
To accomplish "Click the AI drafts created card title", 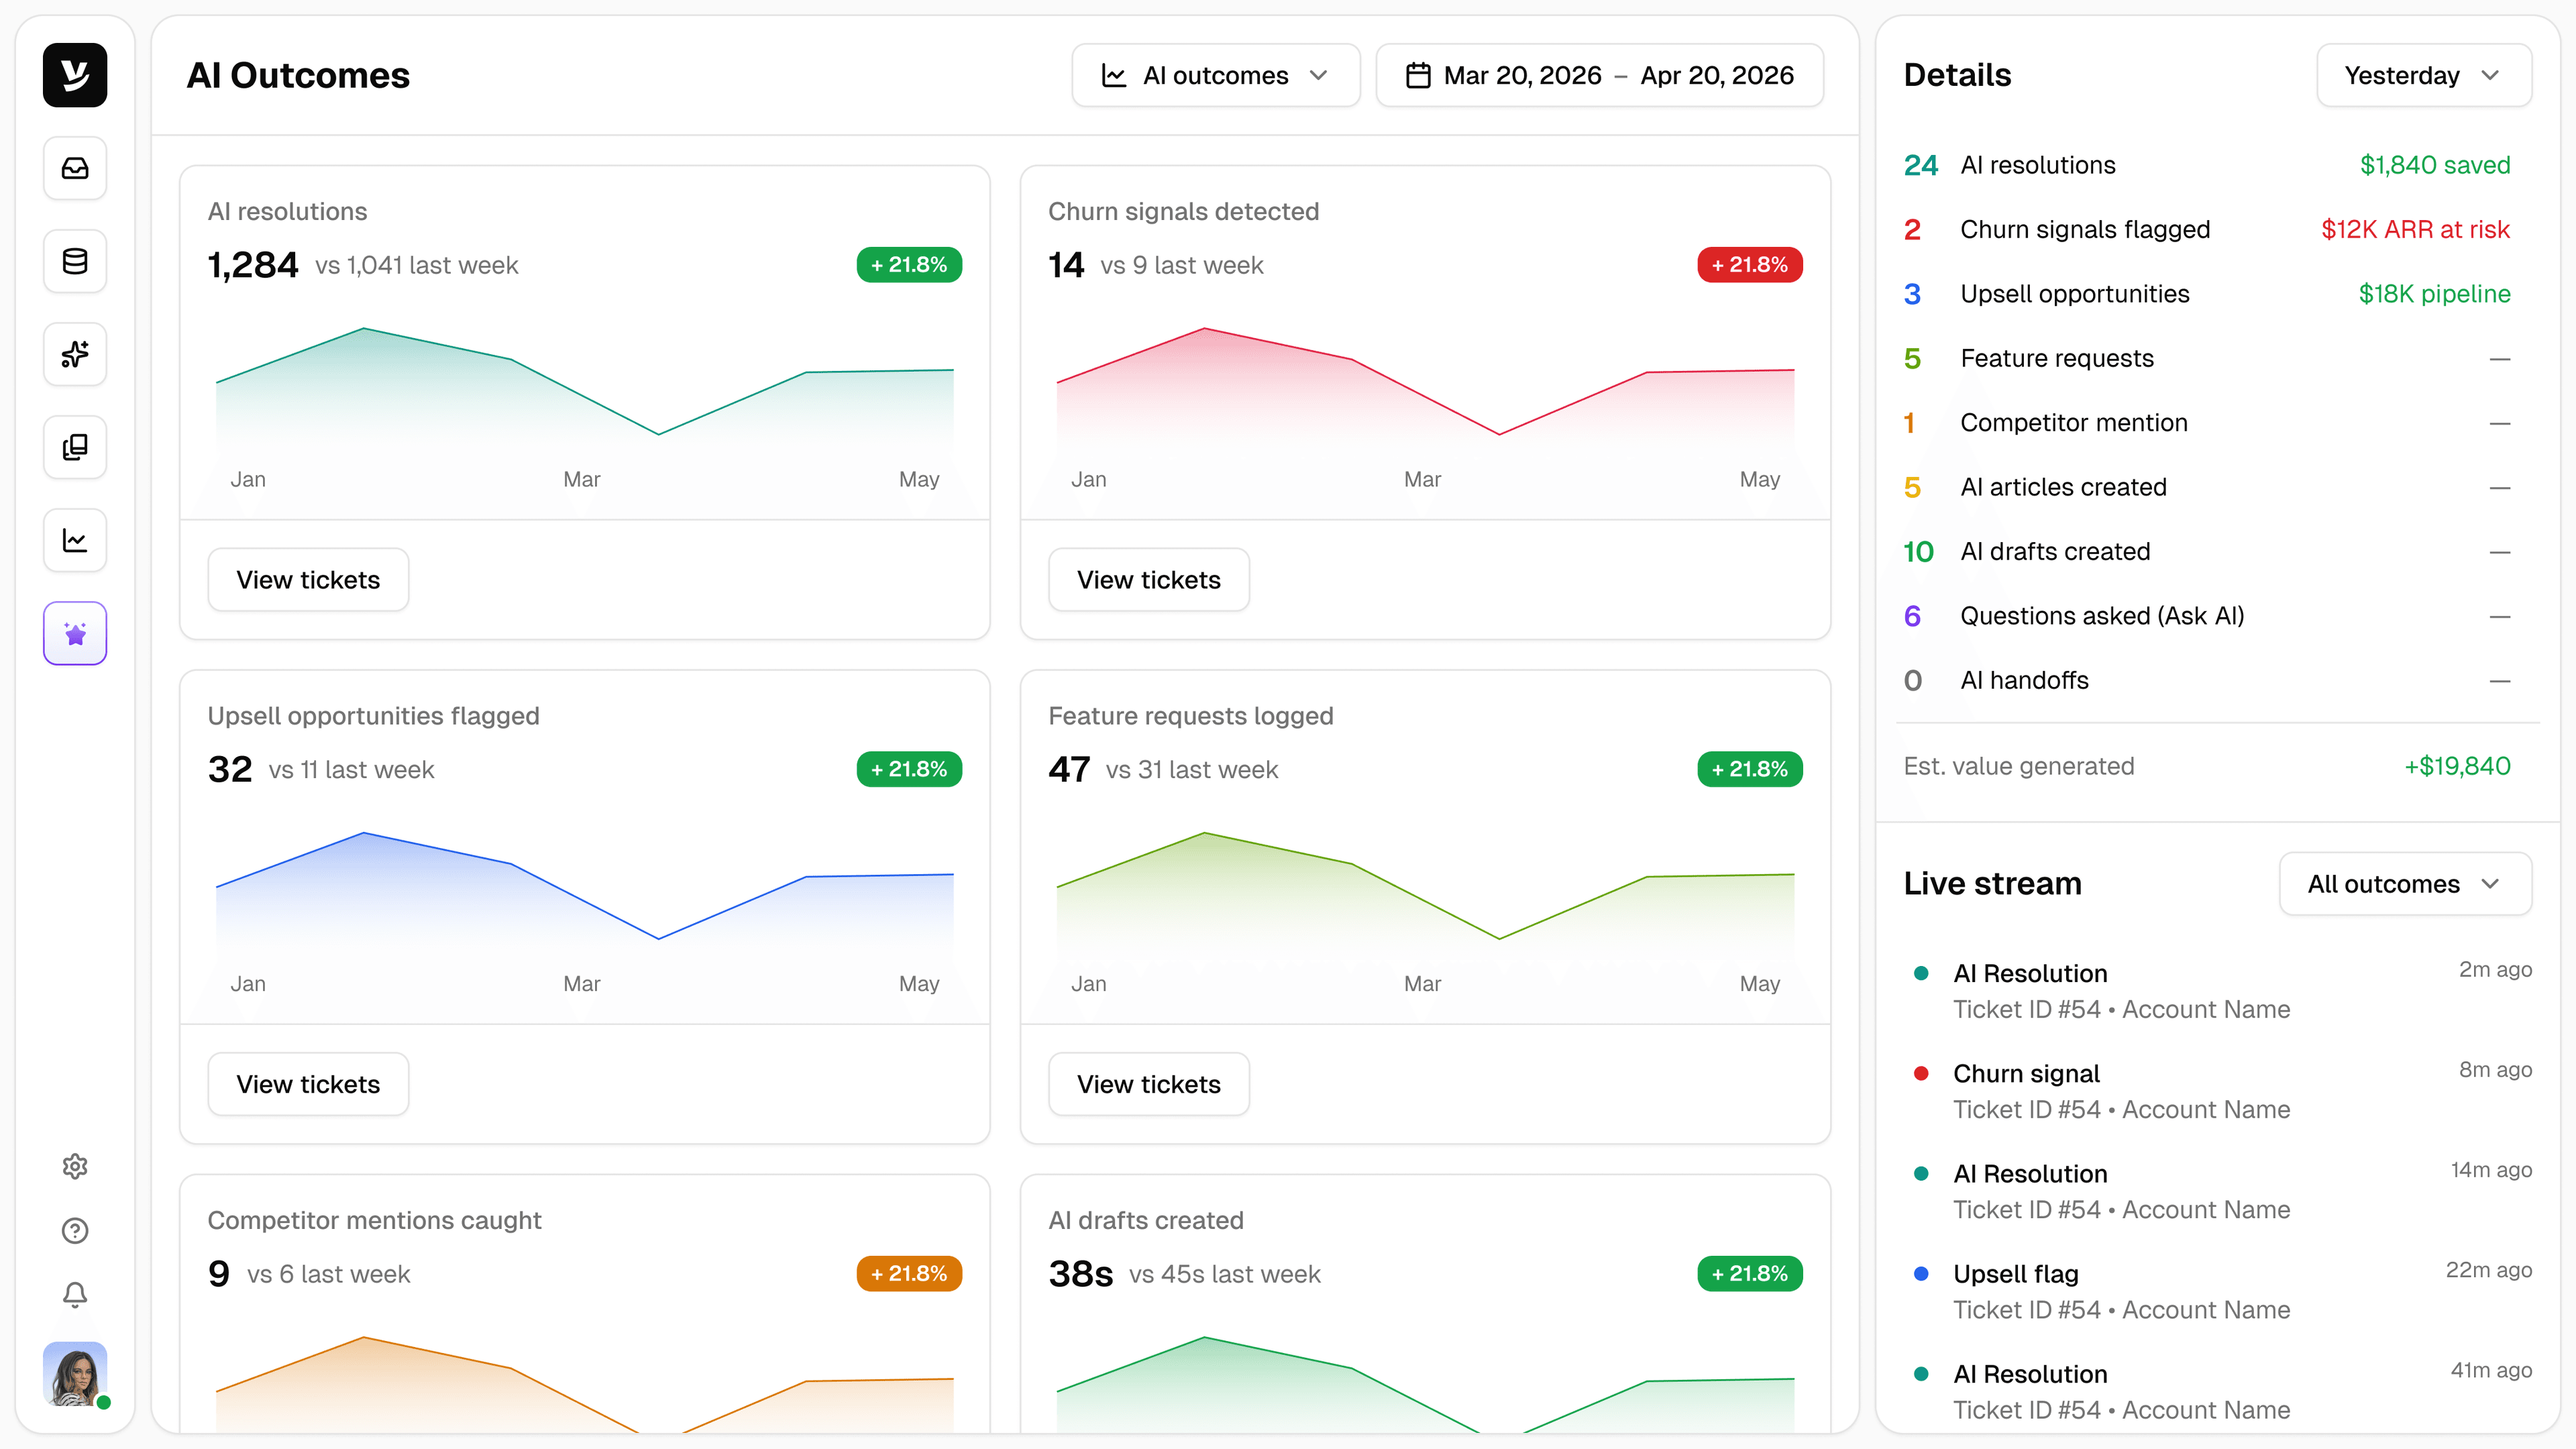I will (x=1146, y=1220).
